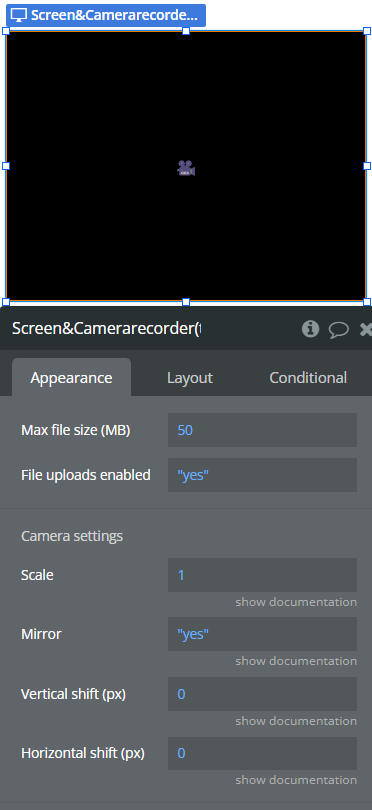
Task: Click the Vertical shift input field
Action: (262, 694)
